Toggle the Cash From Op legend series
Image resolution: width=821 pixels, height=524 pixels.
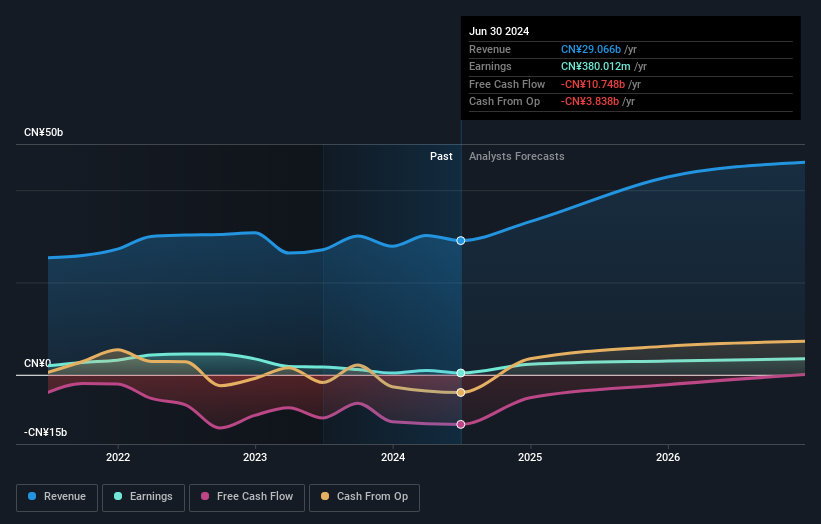[364, 497]
